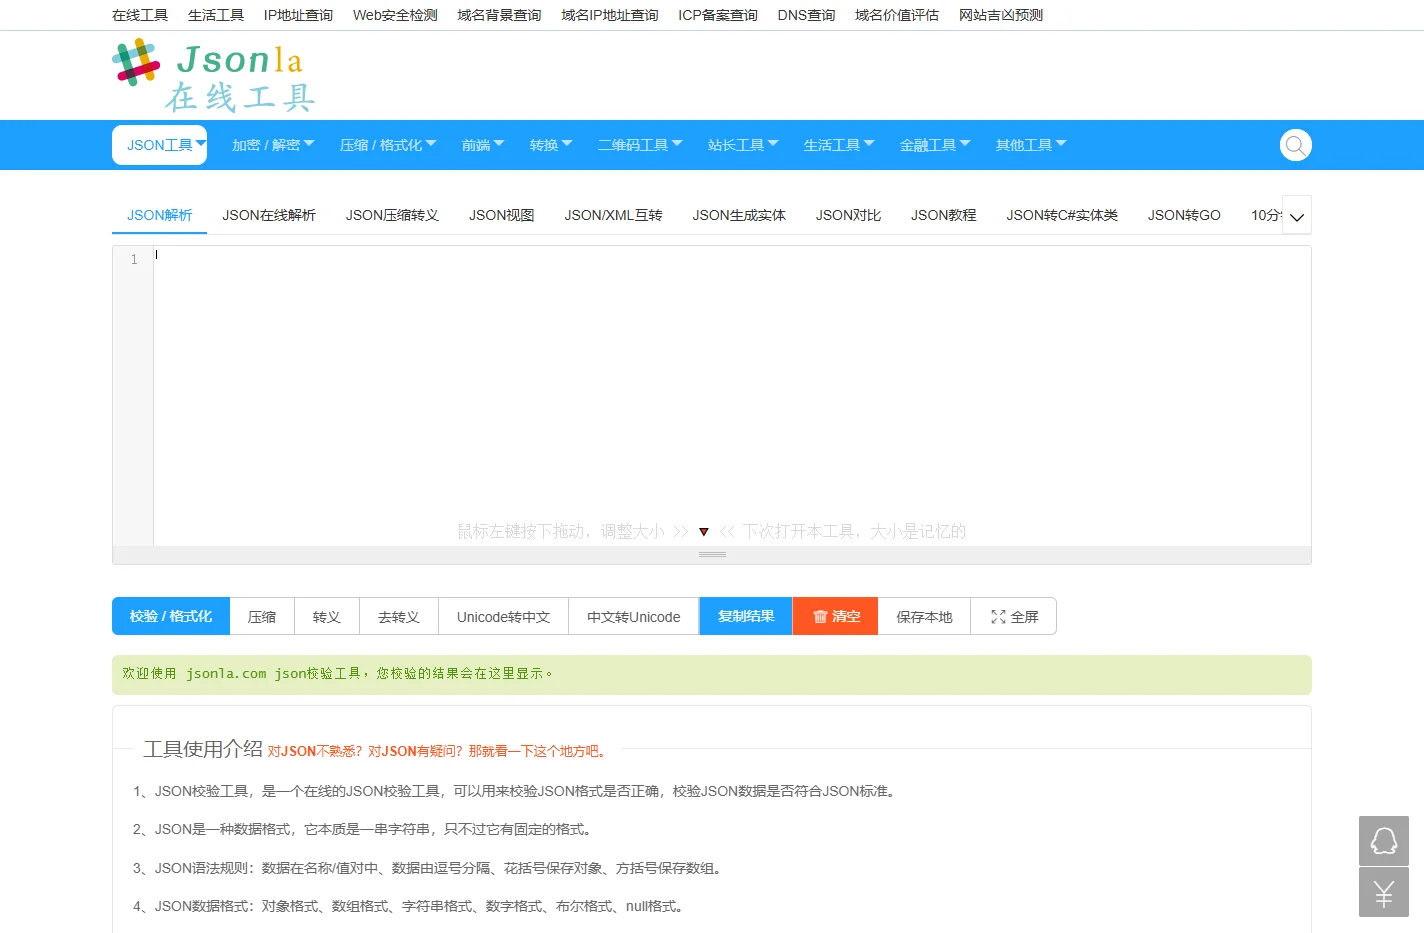
Task: Open the 域名IP地址查询 link
Action: (610, 15)
